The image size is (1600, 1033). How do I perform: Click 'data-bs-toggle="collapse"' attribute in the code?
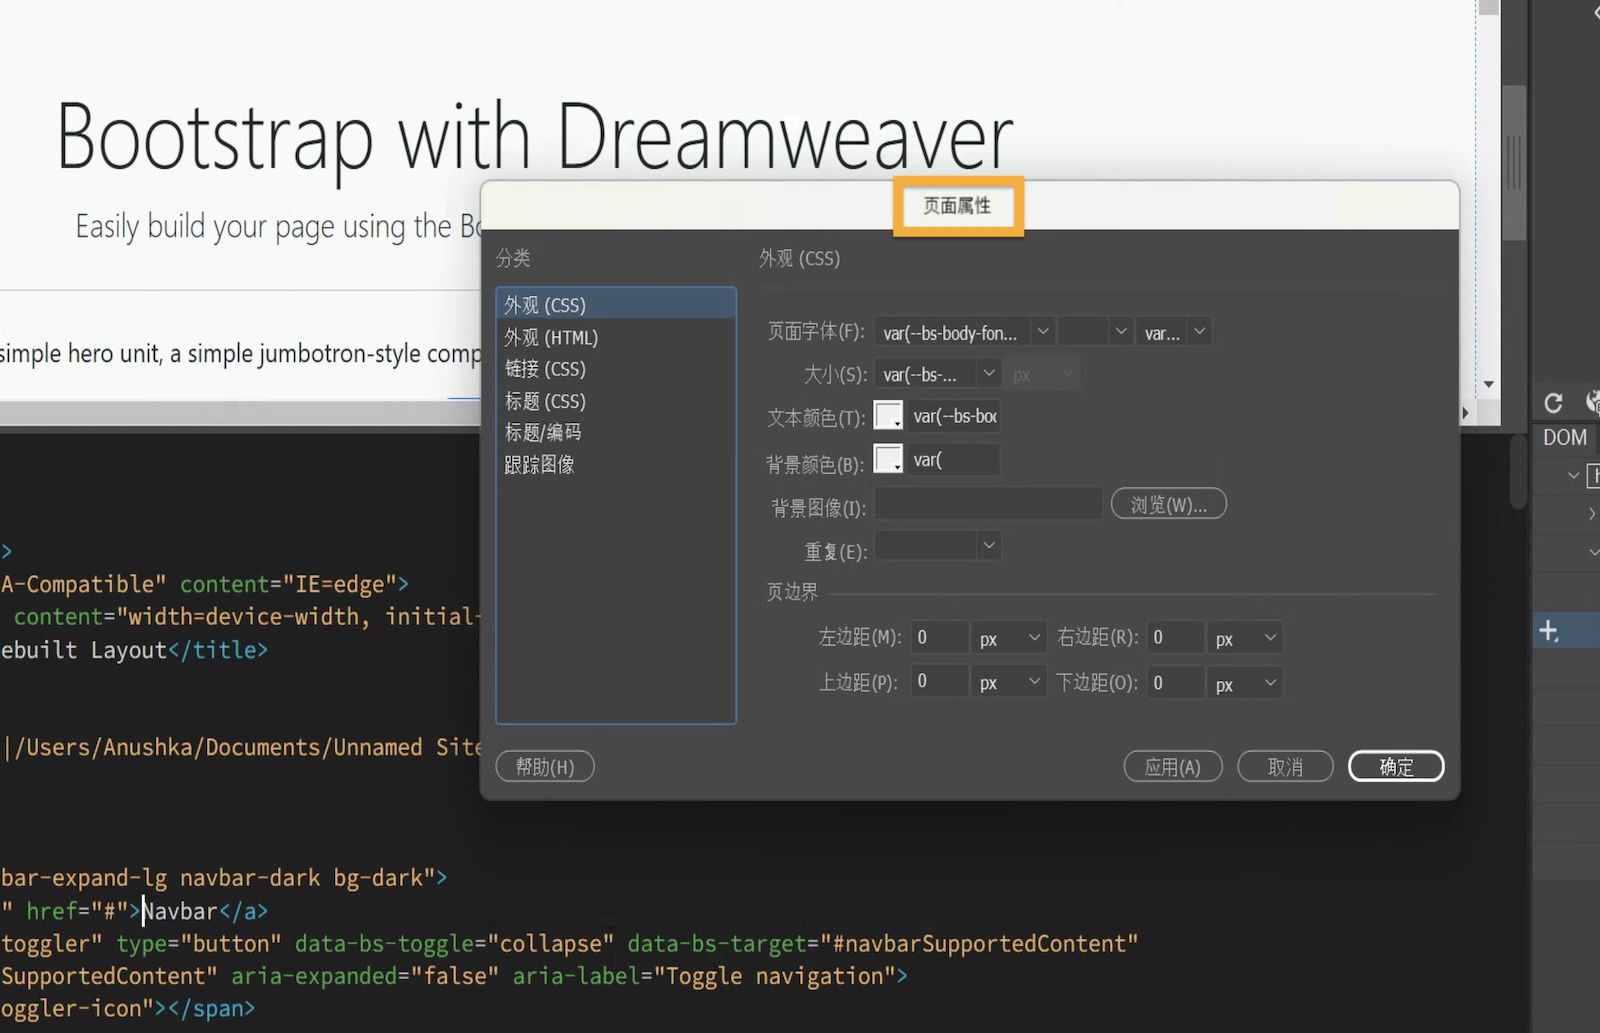pyautogui.click(x=454, y=944)
